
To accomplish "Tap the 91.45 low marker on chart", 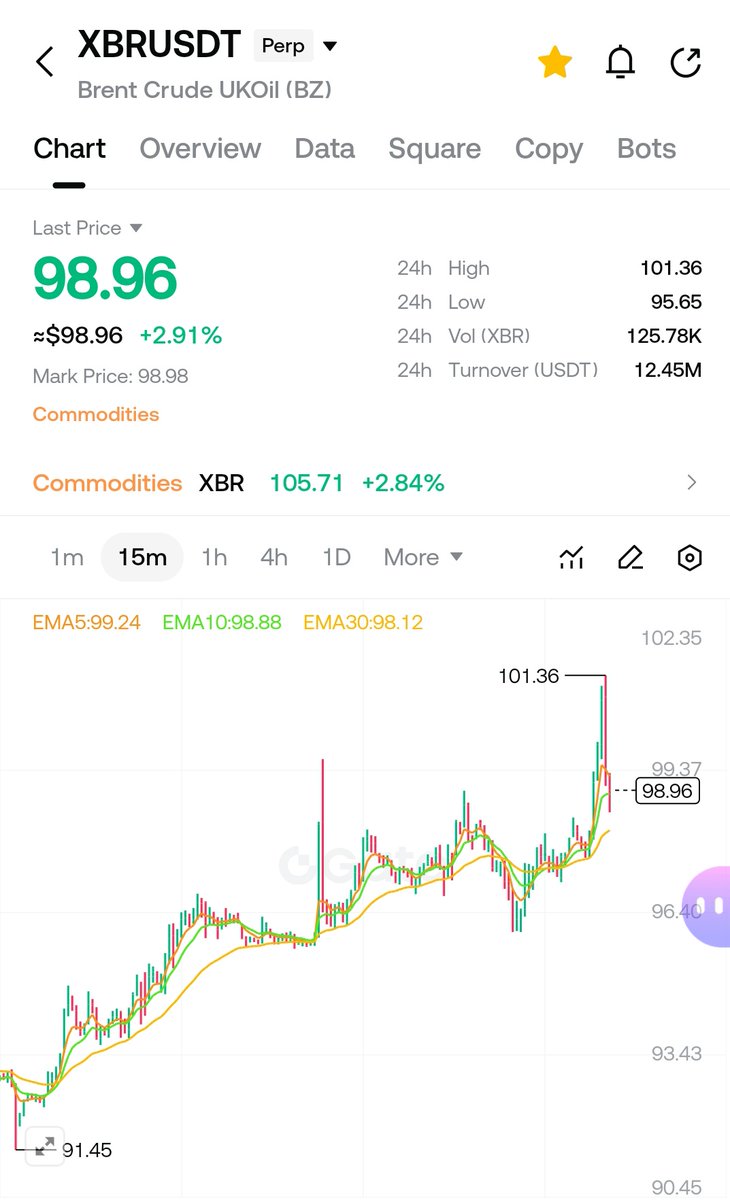I will (87, 1150).
